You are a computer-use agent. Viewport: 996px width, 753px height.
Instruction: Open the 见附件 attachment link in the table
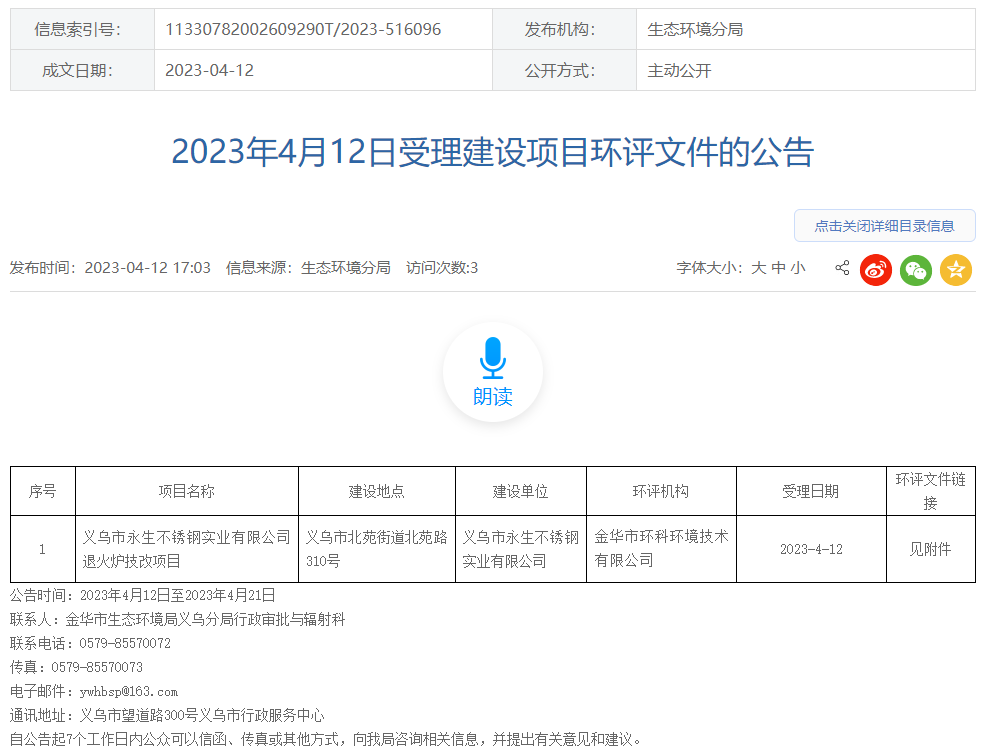click(x=930, y=549)
